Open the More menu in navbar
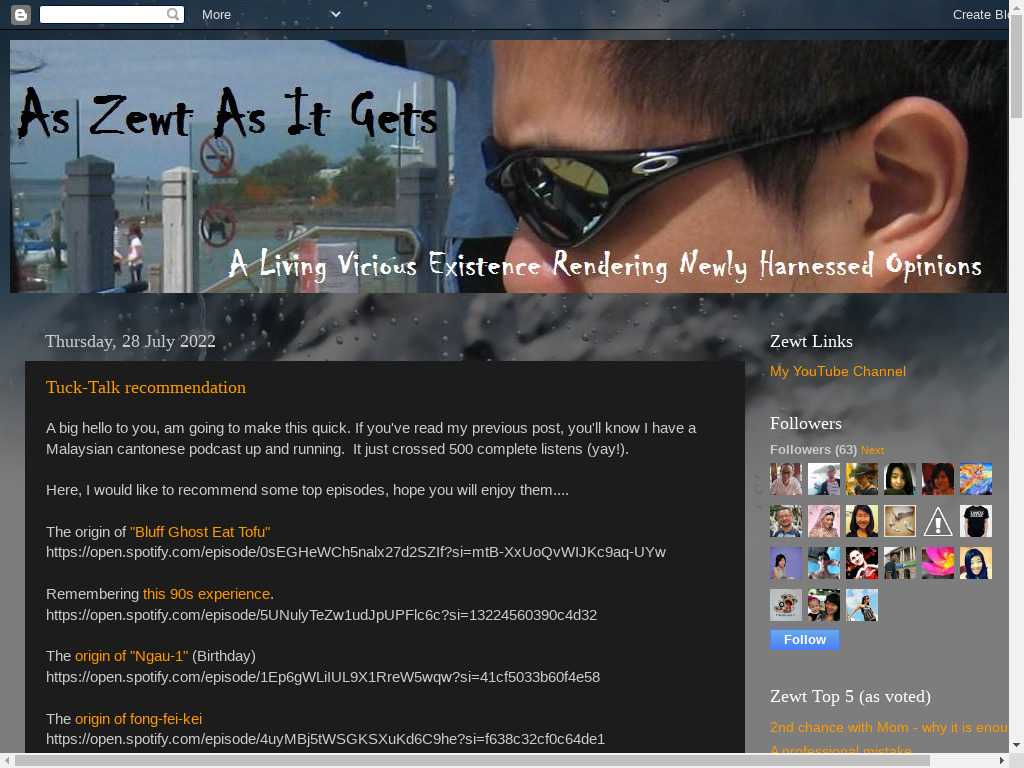Screen dimensions: 1024x768 (216, 14)
